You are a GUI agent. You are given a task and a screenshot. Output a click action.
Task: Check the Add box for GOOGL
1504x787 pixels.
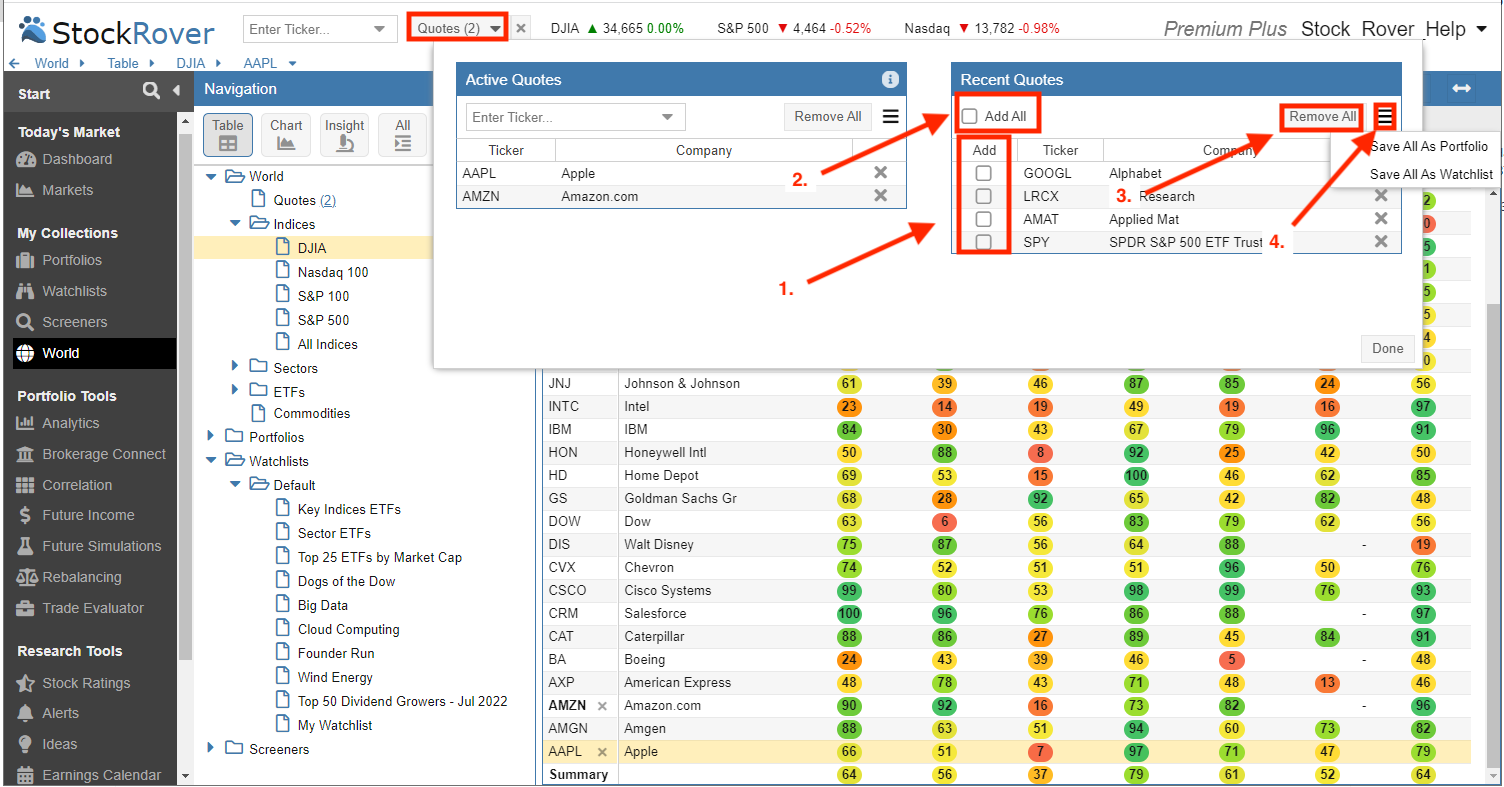point(984,173)
